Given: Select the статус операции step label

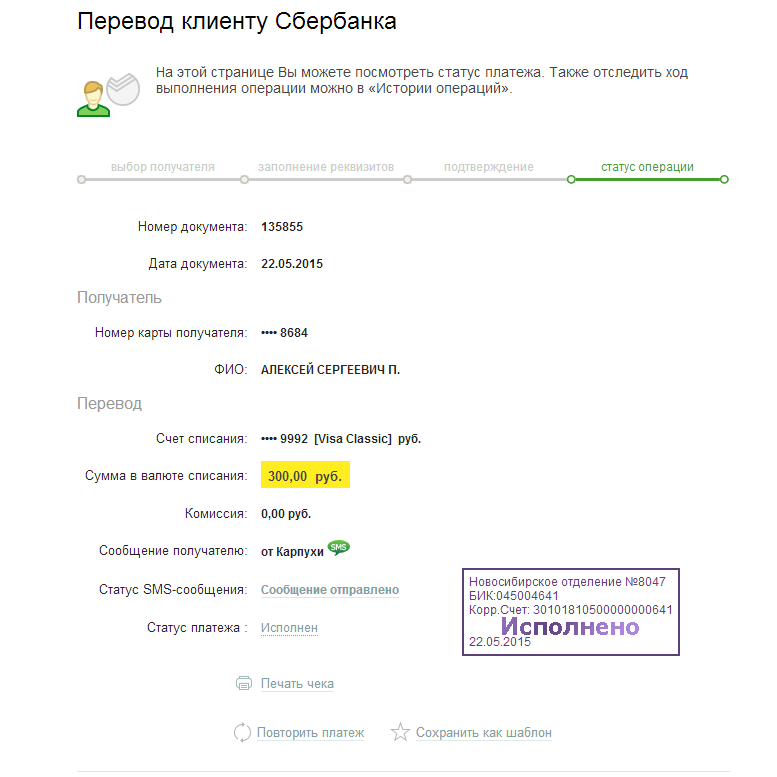Looking at the screenshot, I should (x=647, y=167).
